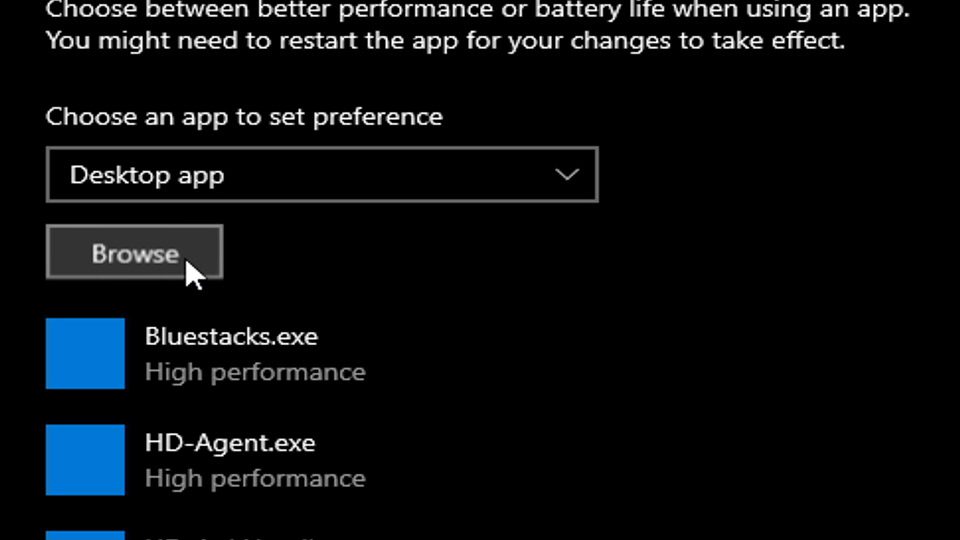960x540 pixels.
Task: Select the Bluestacks.exe list entry name
Action: click(231, 336)
